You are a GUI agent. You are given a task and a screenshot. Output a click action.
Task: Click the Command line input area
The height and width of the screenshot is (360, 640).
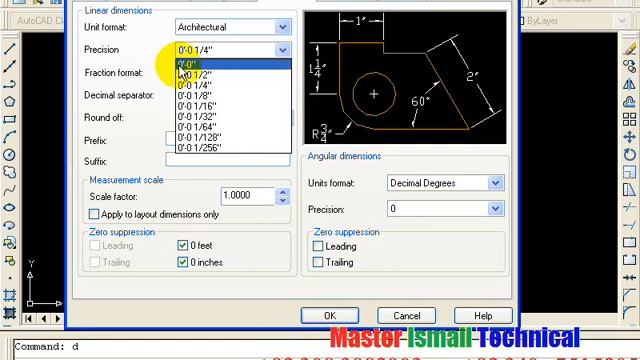pyautogui.click(x=327, y=347)
